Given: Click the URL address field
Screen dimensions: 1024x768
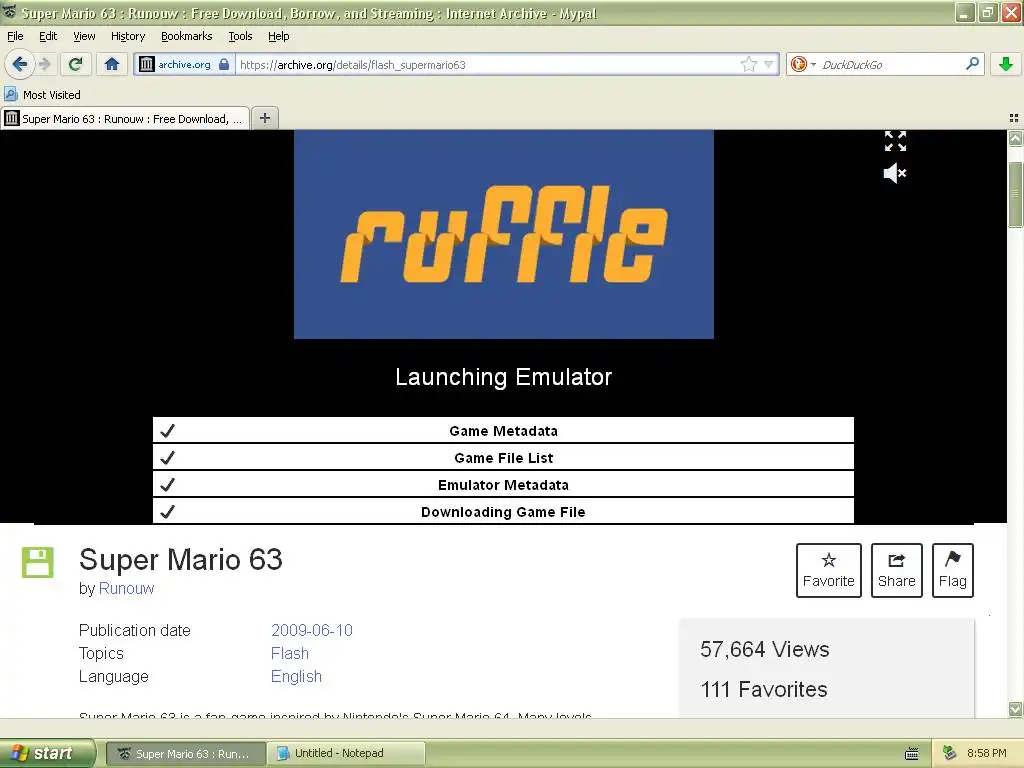Looking at the screenshot, I should tap(487, 64).
